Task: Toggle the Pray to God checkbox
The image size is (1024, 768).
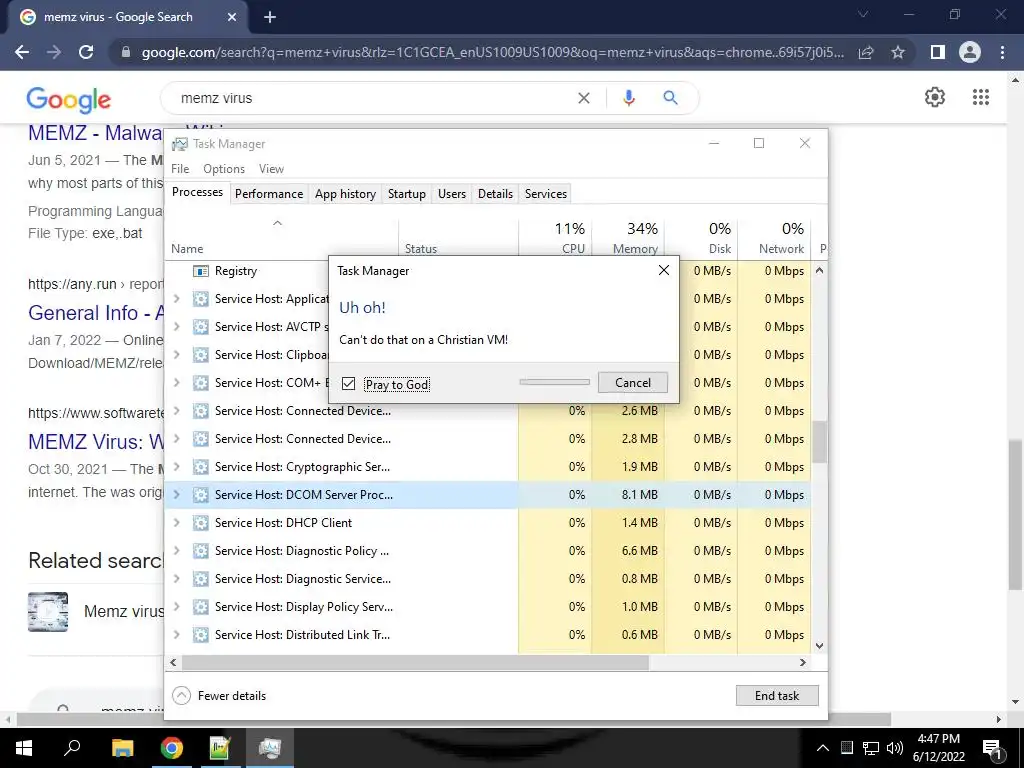Action: 349,383
